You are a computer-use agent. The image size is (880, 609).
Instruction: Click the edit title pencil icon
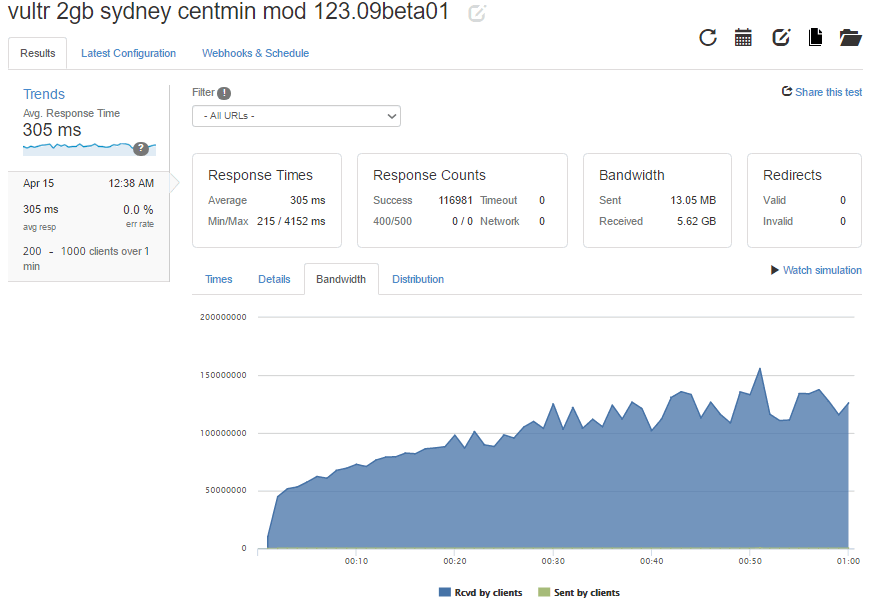click(476, 13)
